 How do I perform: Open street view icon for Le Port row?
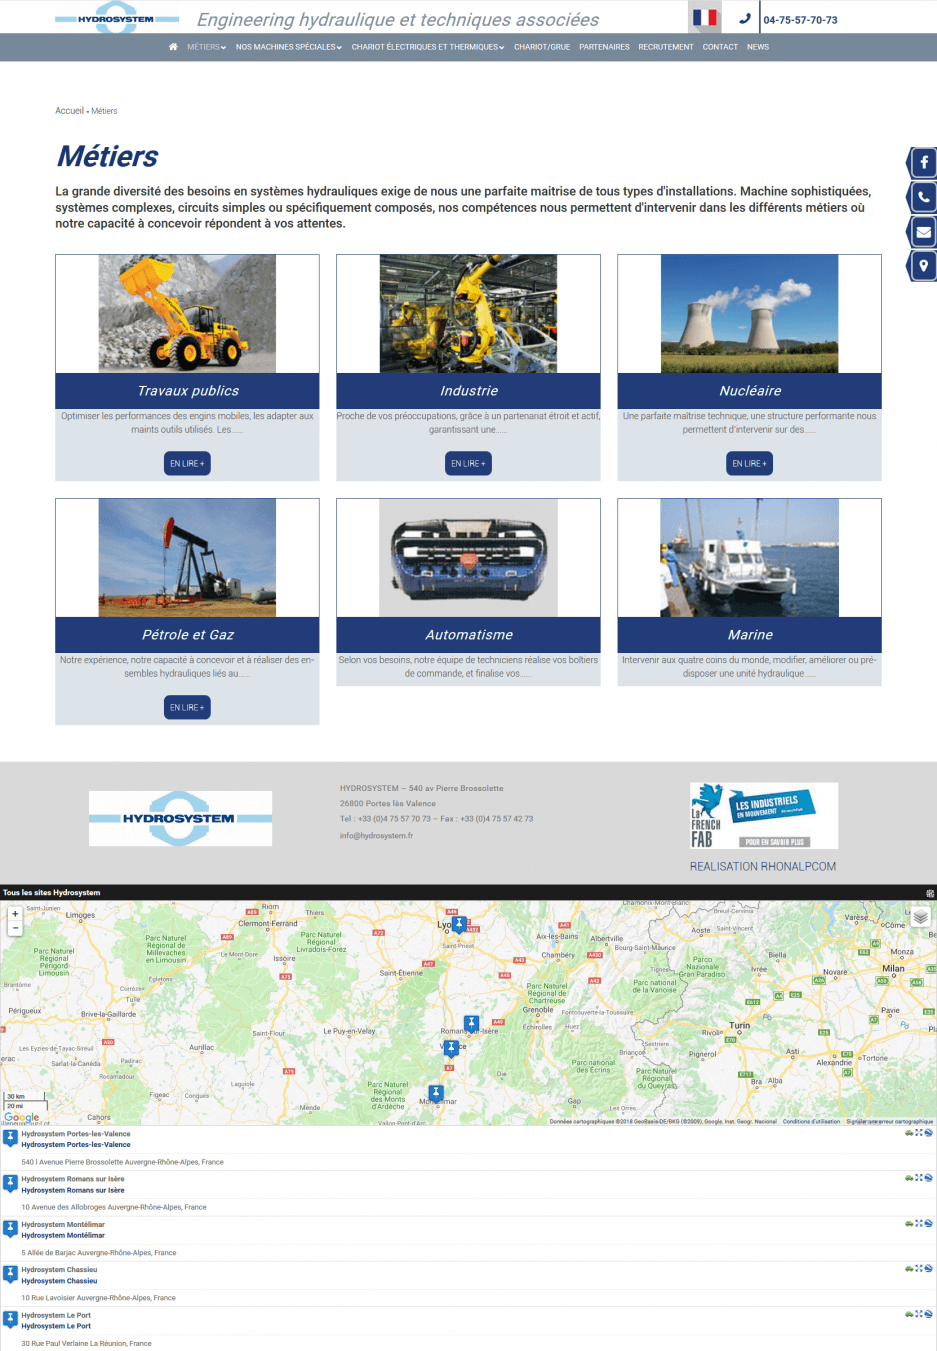pos(928,1314)
